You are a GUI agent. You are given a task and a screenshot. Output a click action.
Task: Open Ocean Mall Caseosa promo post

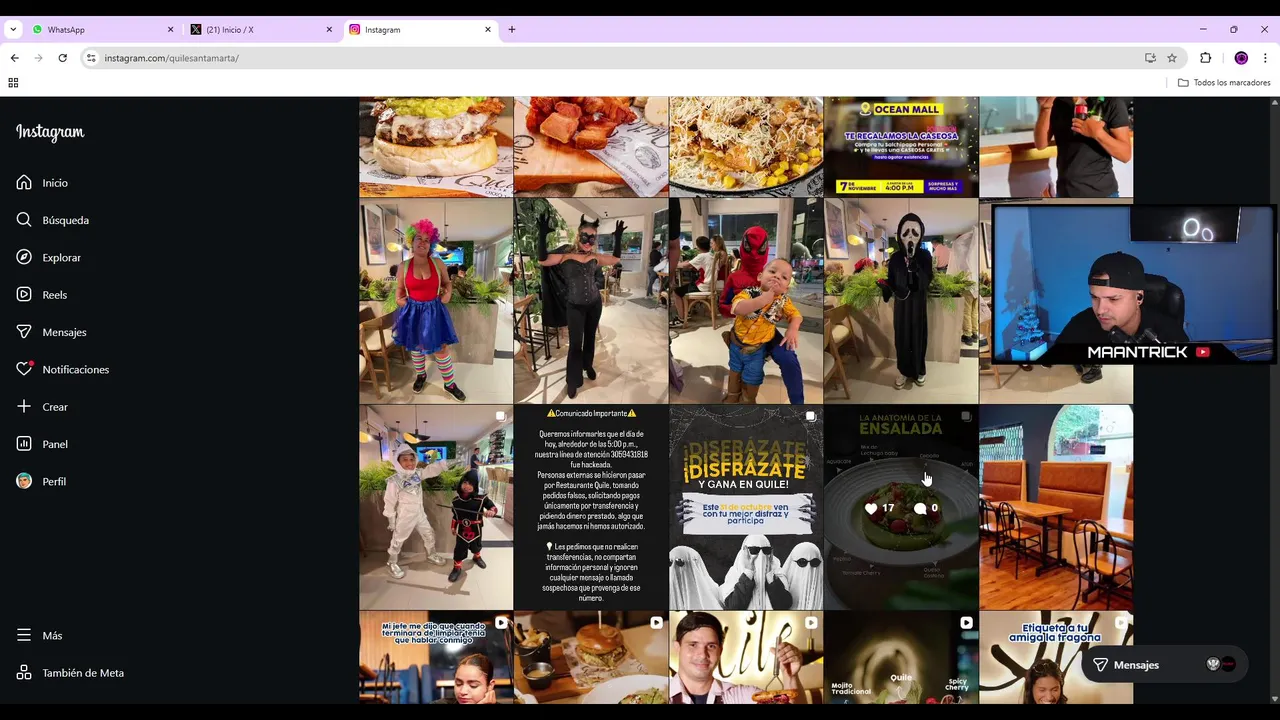(x=901, y=146)
